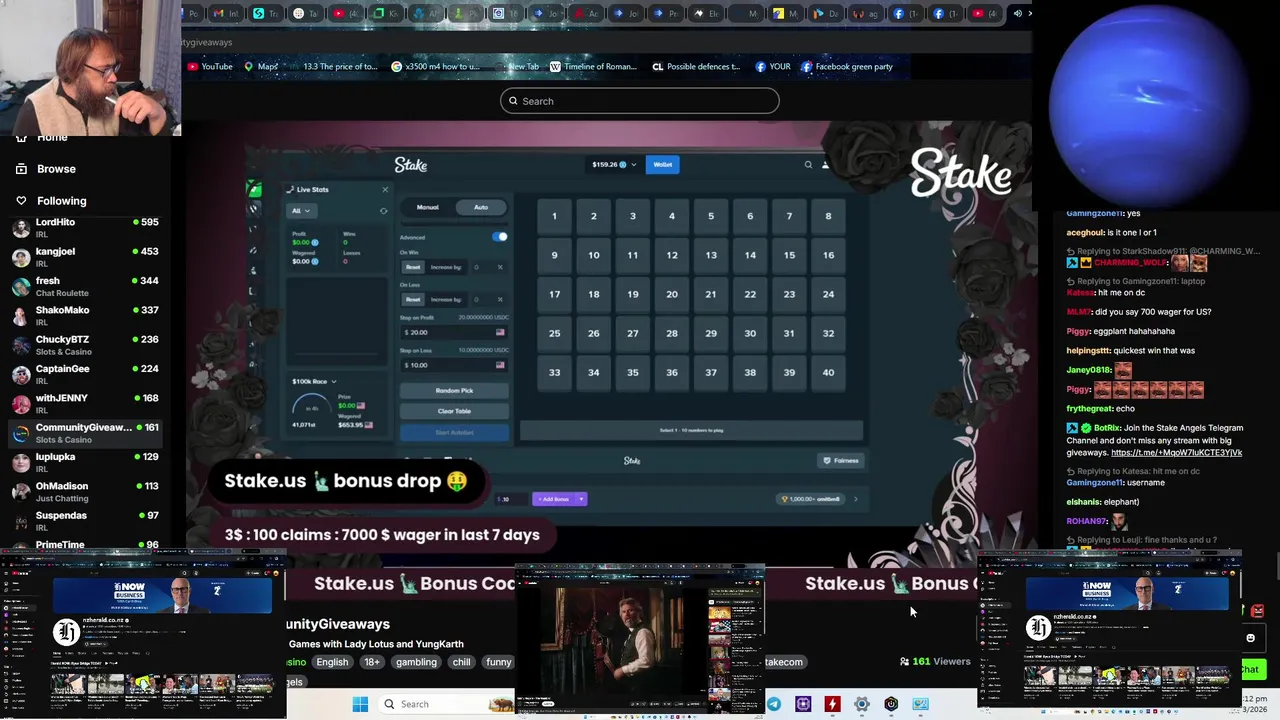Click the Random Pick button
The height and width of the screenshot is (720, 1280).
pyautogui.click(x=454, y=391)
